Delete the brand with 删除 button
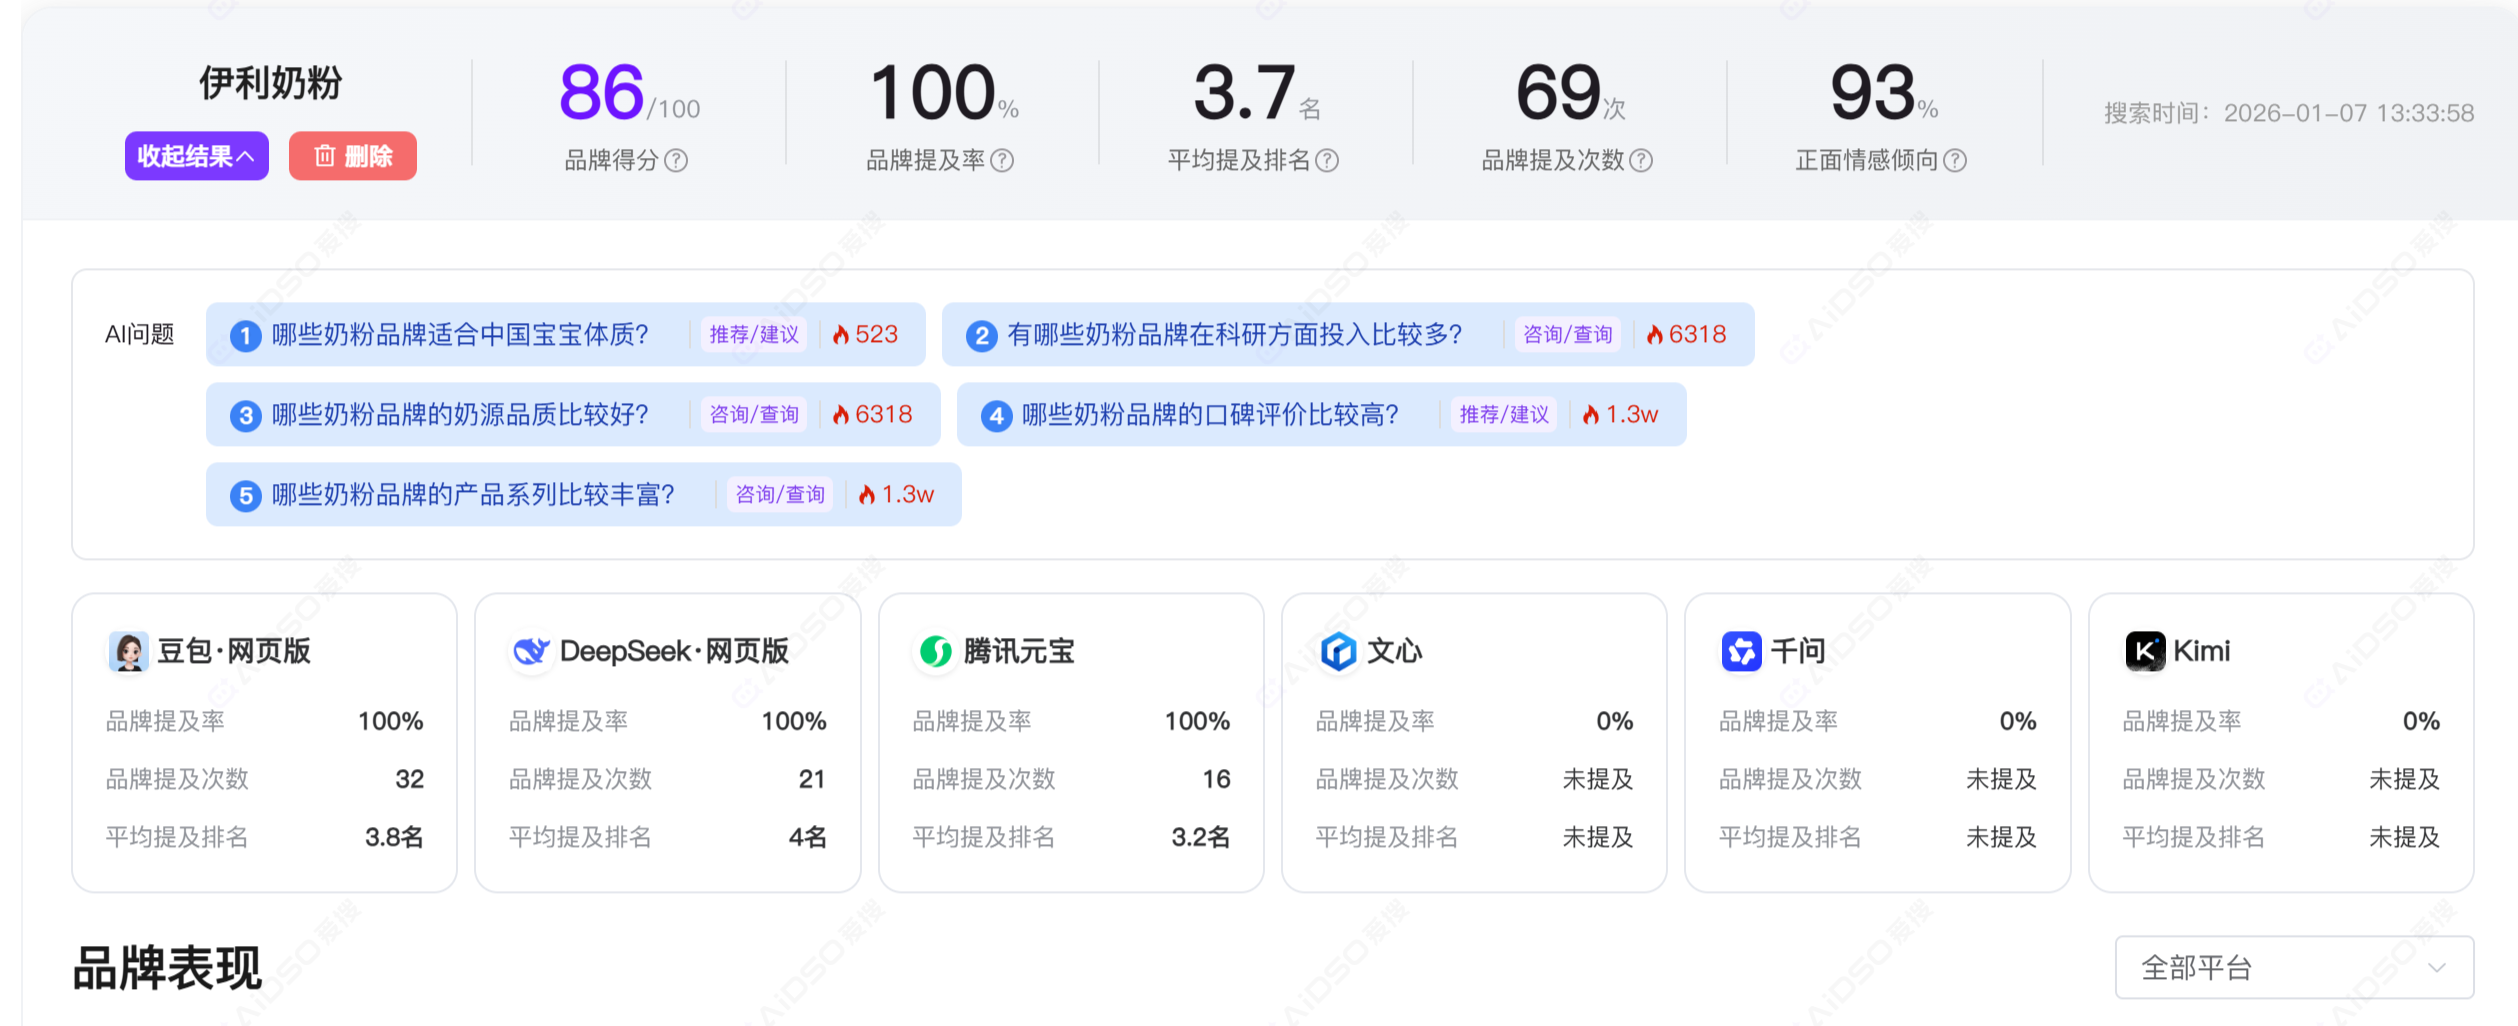 click(x=352, y=156)
